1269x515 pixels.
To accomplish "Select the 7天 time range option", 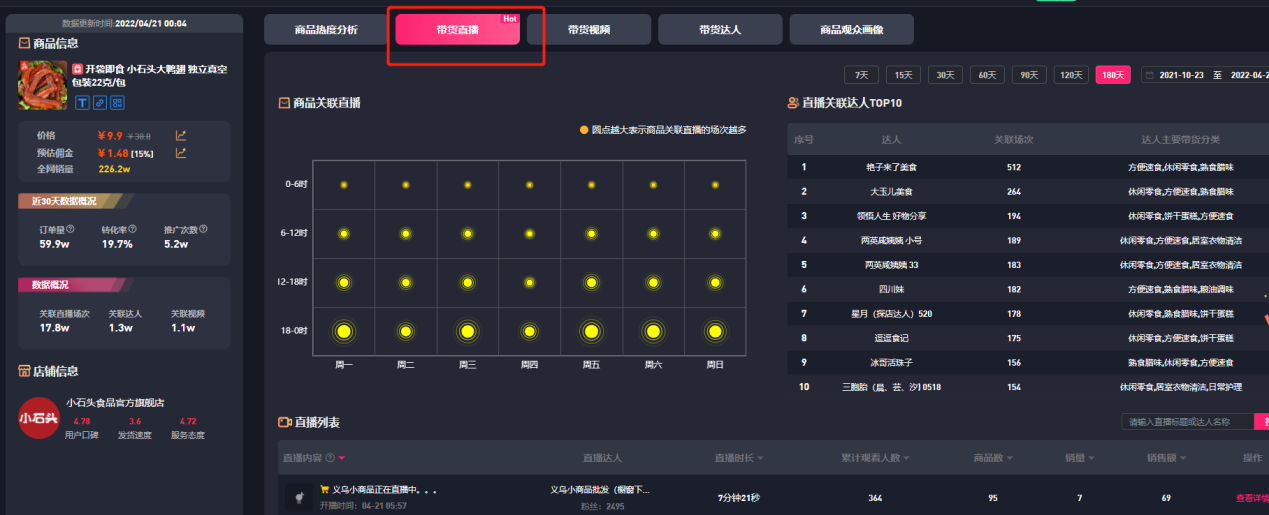I will (x=861, y=75).
